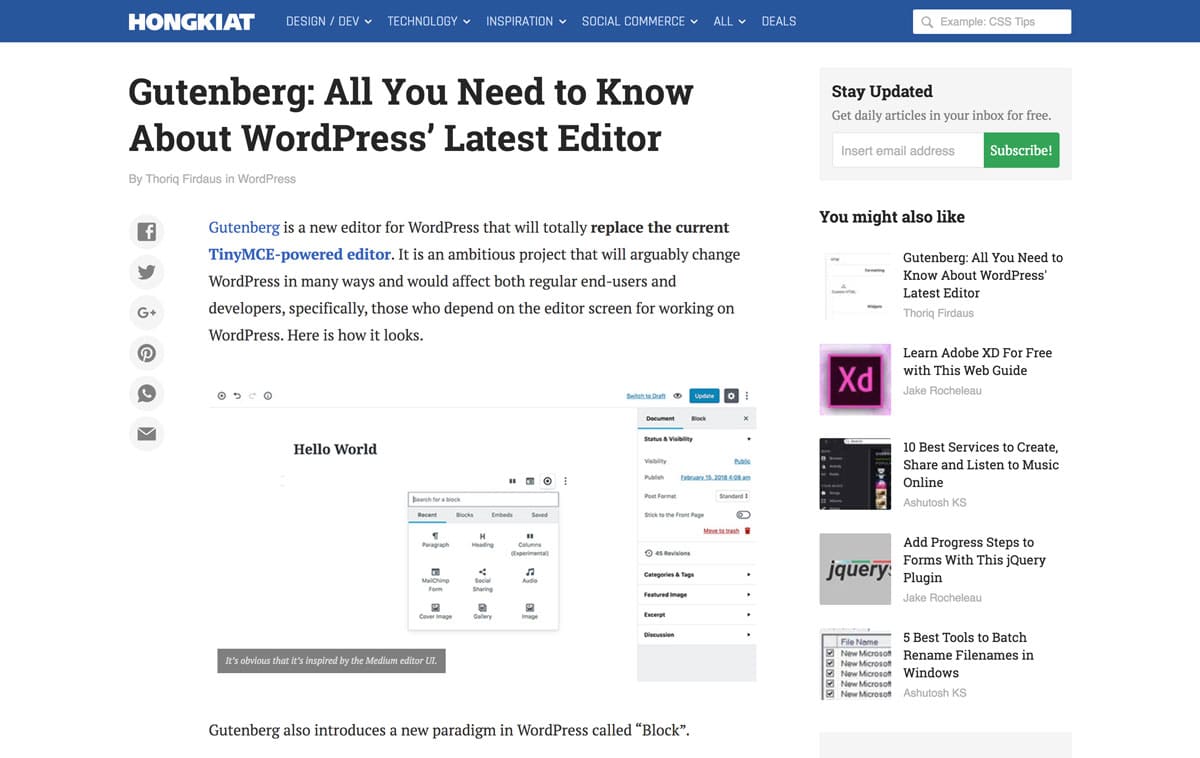Open author Thoriq Firdaus link in byline
The width and height of the screenshot is (1200, 758).
click(x=182, y=179)
